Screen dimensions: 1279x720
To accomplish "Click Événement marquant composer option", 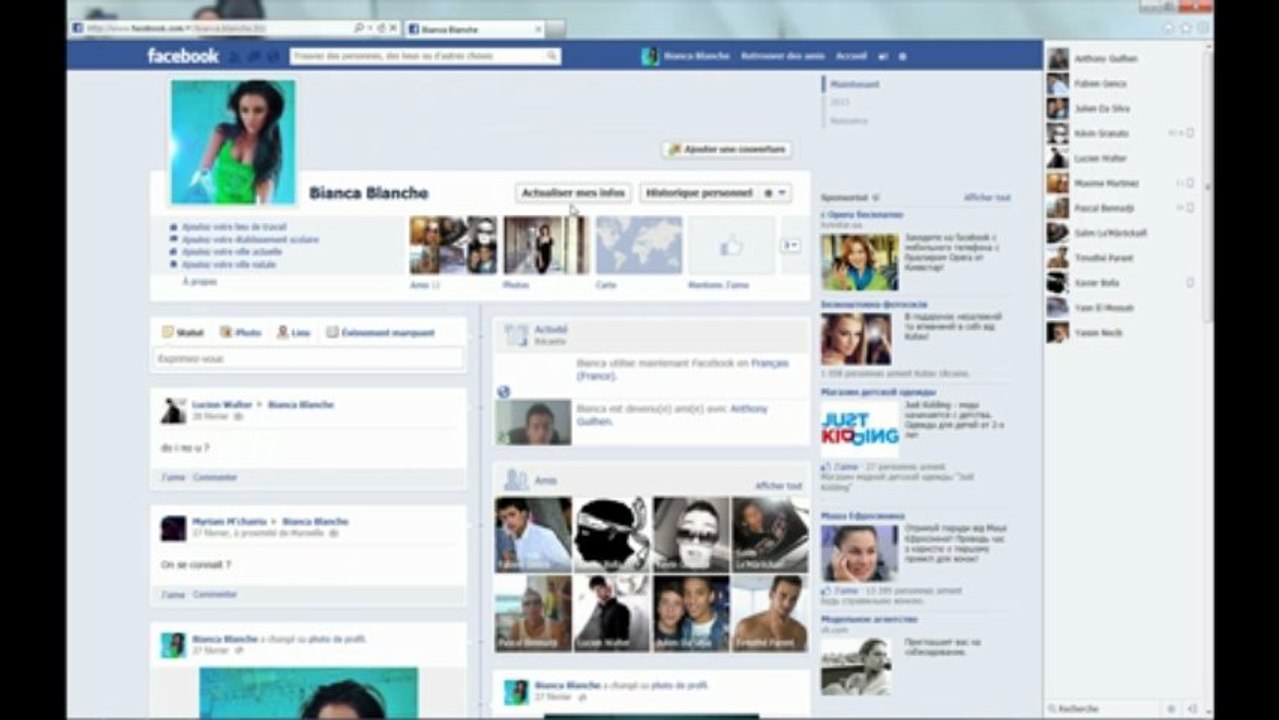I will coord(381,332).
